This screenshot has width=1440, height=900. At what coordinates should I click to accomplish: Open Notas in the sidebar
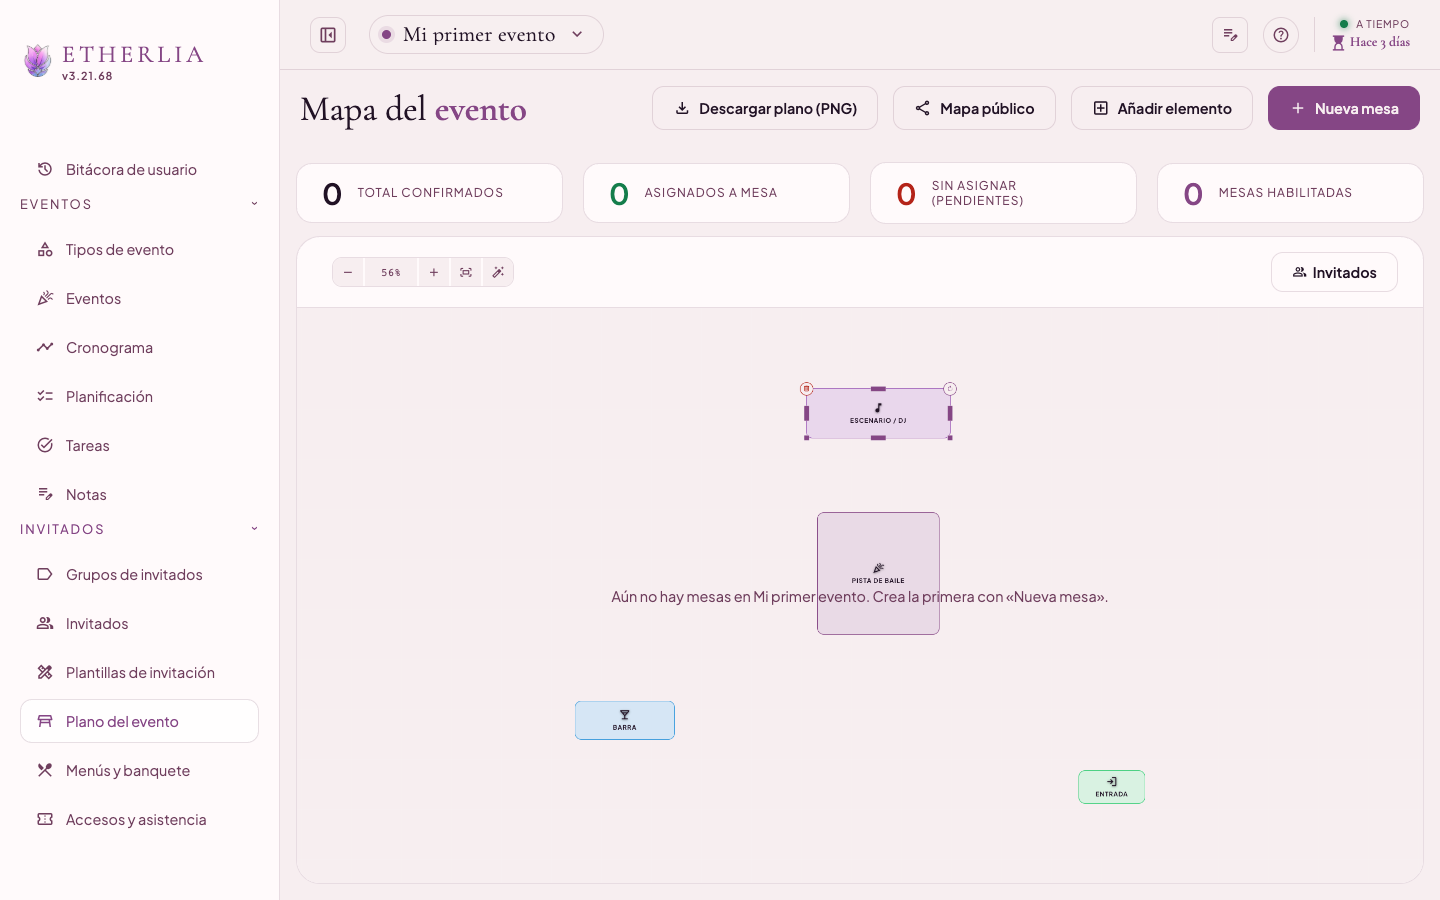click(139, 495)
